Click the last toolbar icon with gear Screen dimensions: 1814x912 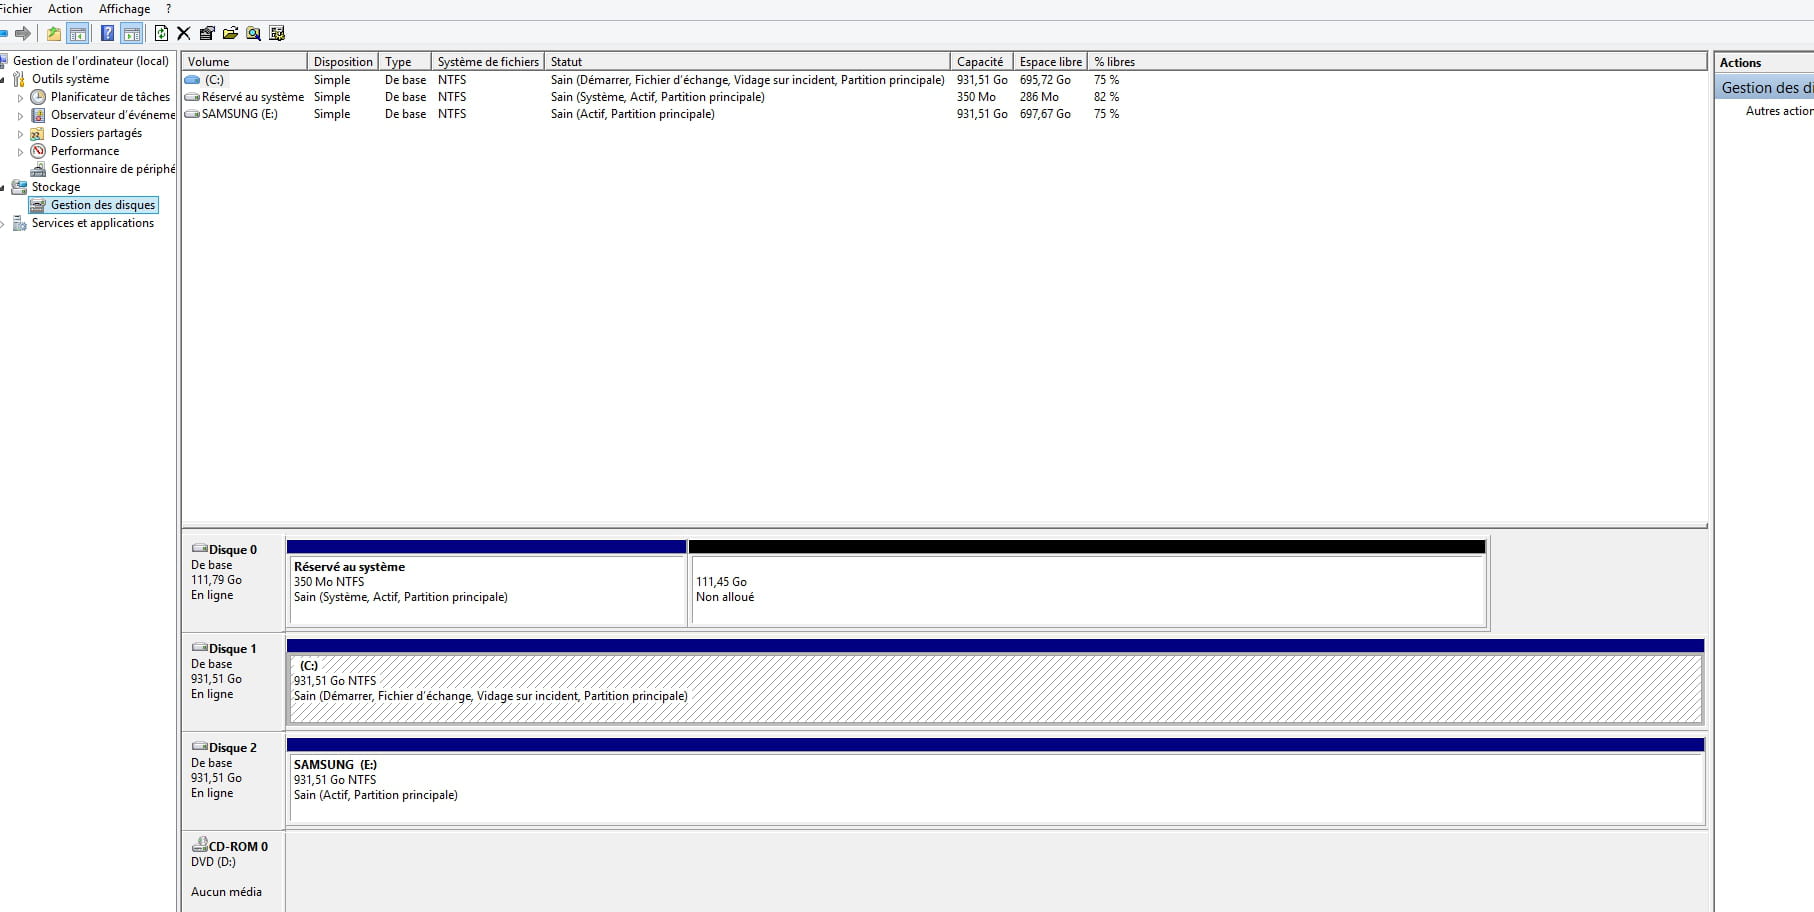coord(277,34)
